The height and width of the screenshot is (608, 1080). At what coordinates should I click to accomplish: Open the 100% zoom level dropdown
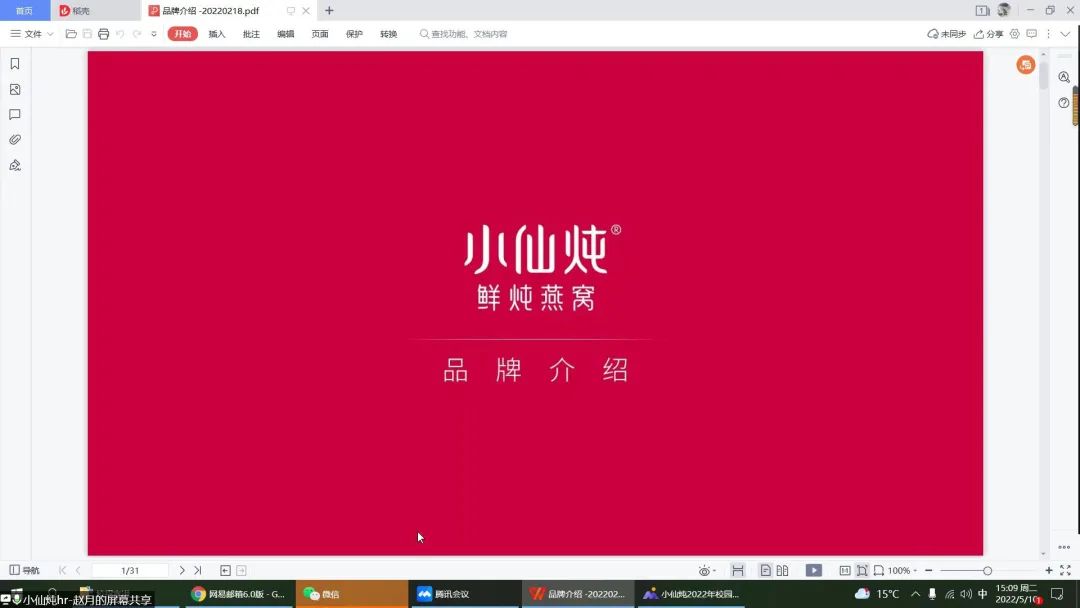click(903, 571)
